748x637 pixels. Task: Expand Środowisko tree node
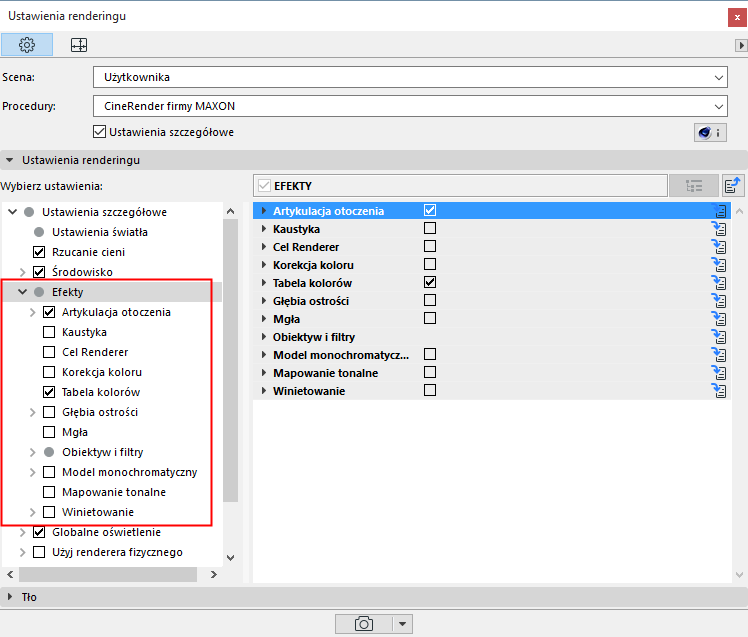22,272
